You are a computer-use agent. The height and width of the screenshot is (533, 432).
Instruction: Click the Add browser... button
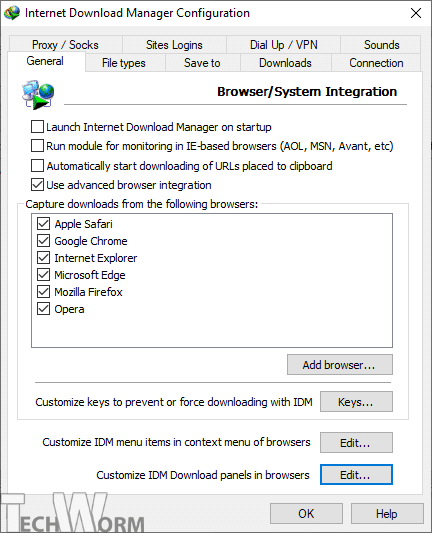(340, 365)
